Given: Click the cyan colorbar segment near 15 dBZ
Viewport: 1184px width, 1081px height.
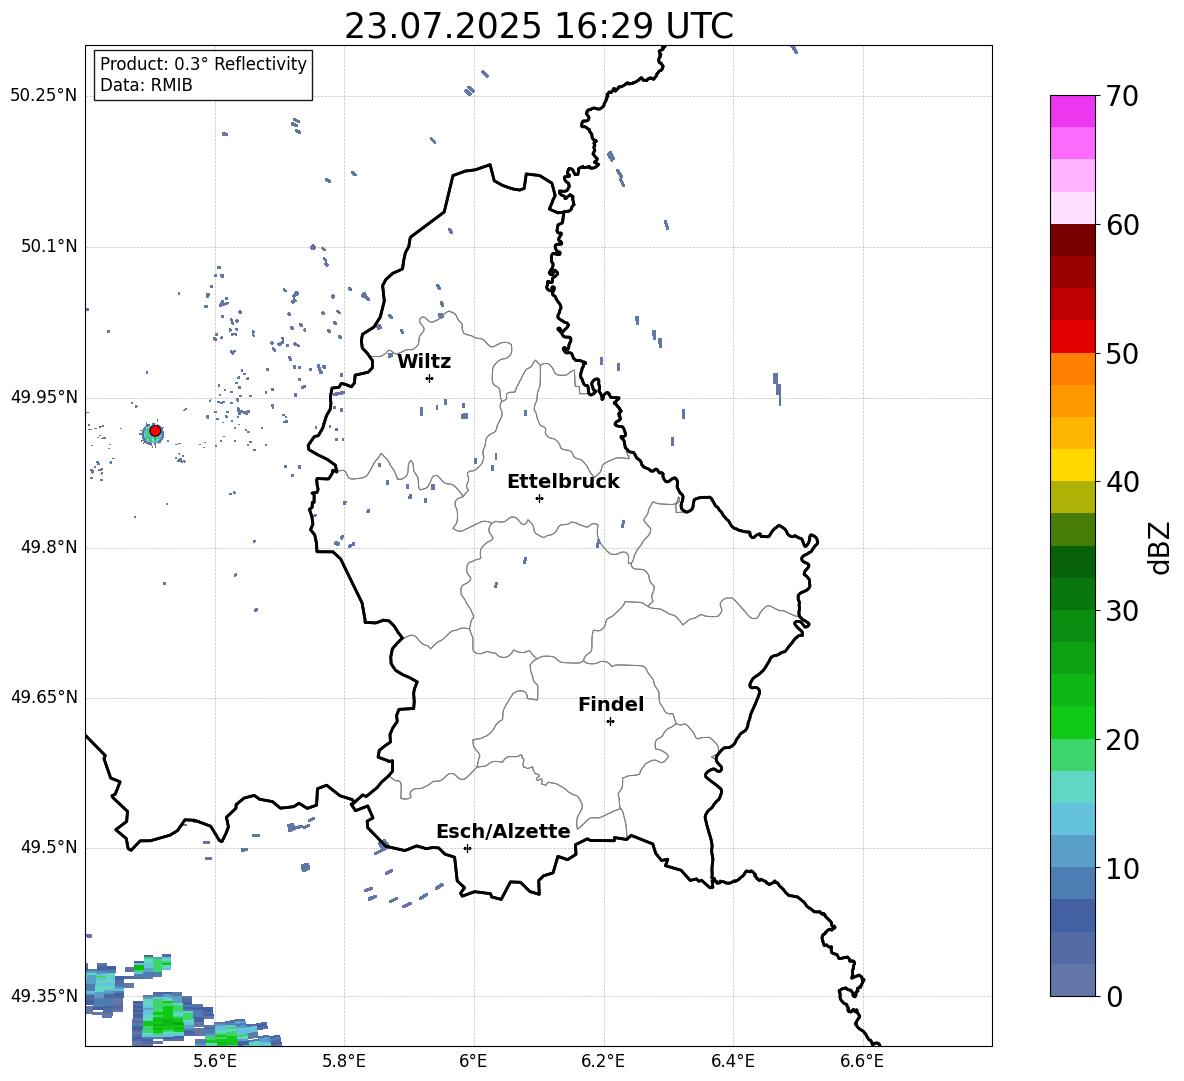Looking at the screenshot, I should click(x=1073, y=787).
